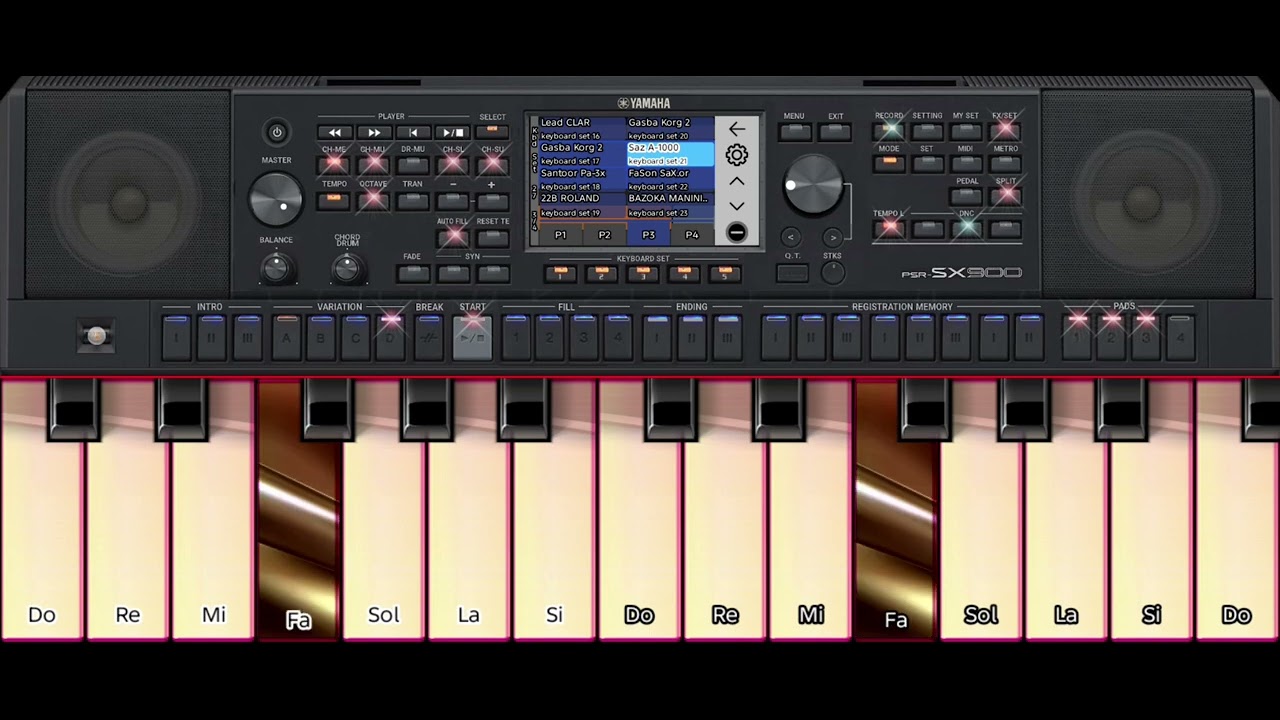The width and height of the screenshot is (1280, 720).
Task: Select the FaSon SaX.or keyboard set
Action: click(x=670, y=180)
